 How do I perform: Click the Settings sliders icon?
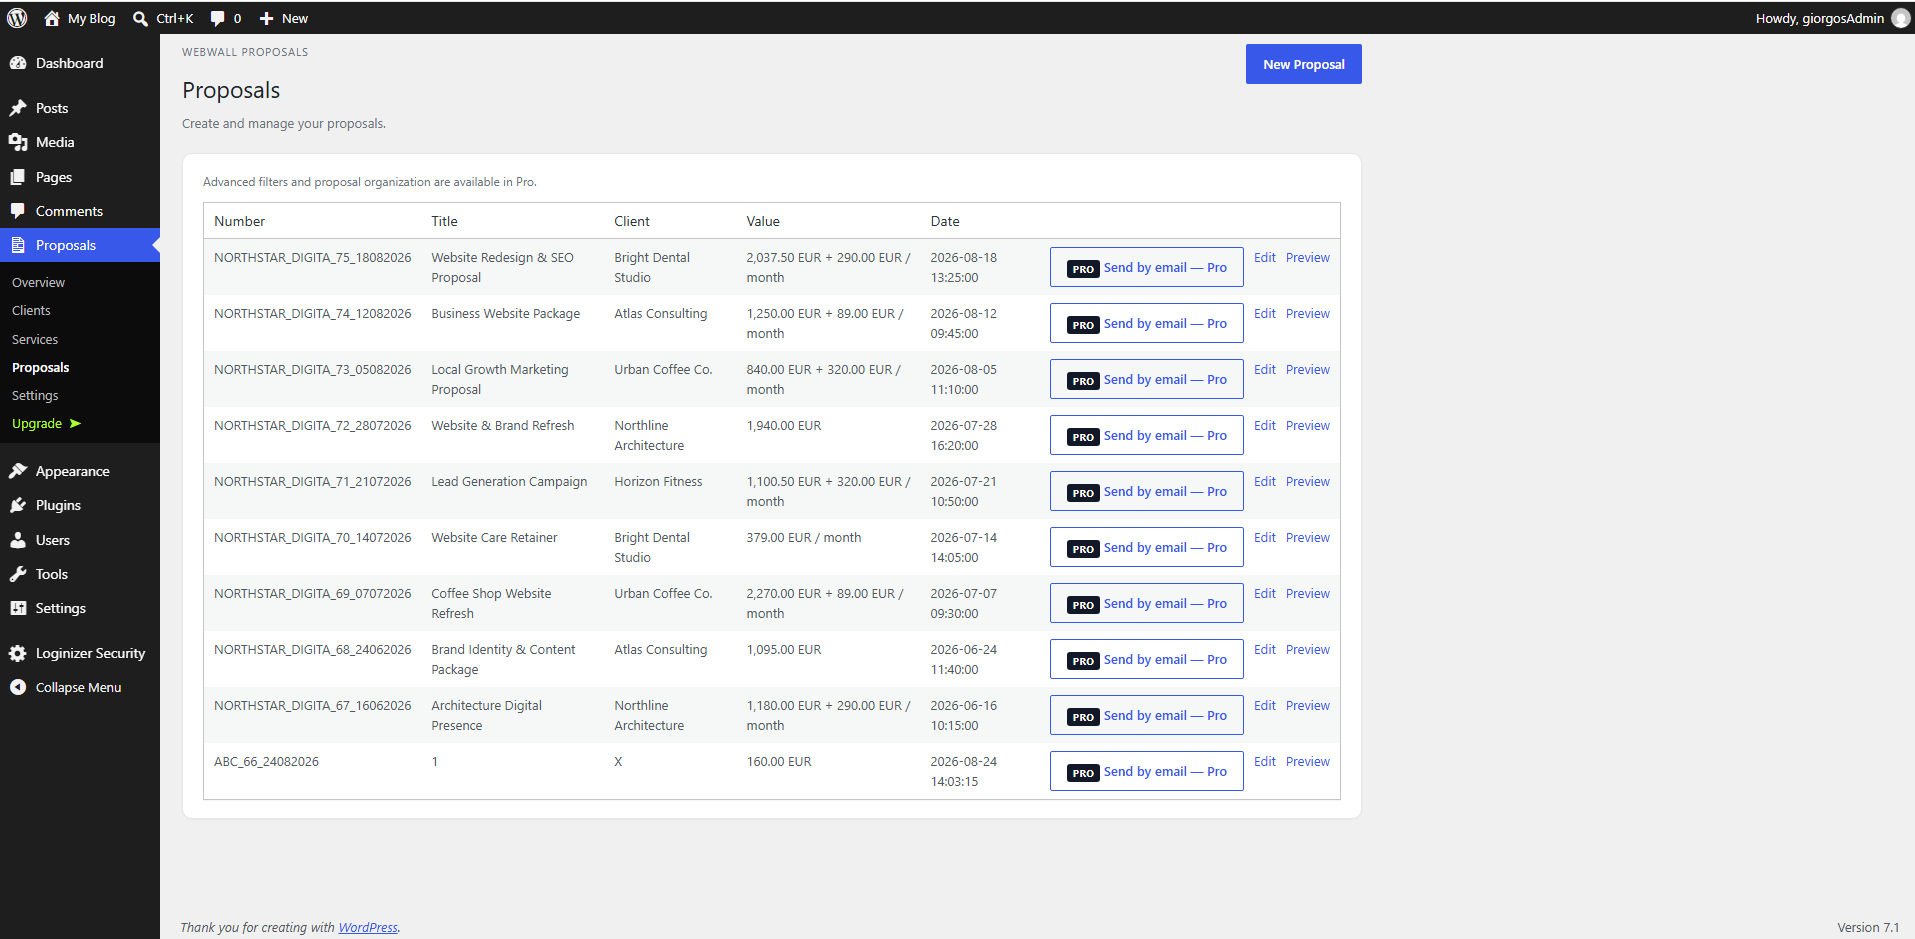[18, 608]
